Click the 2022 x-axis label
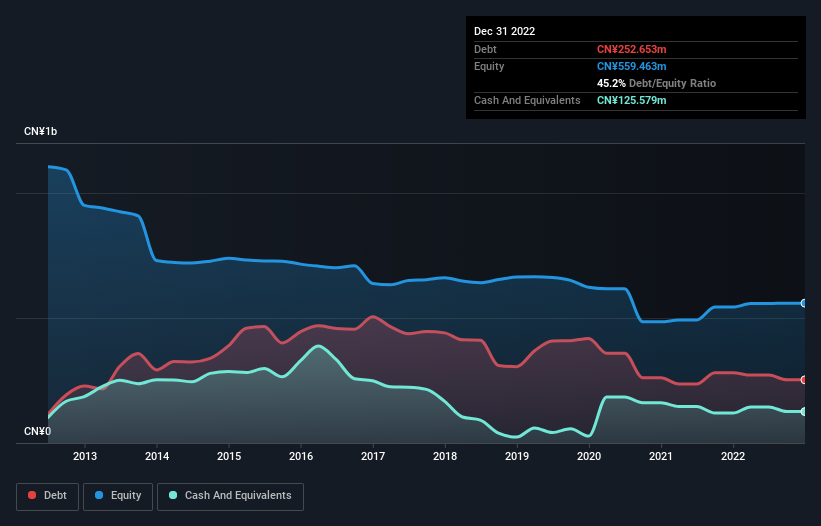 tap(733, 456)
